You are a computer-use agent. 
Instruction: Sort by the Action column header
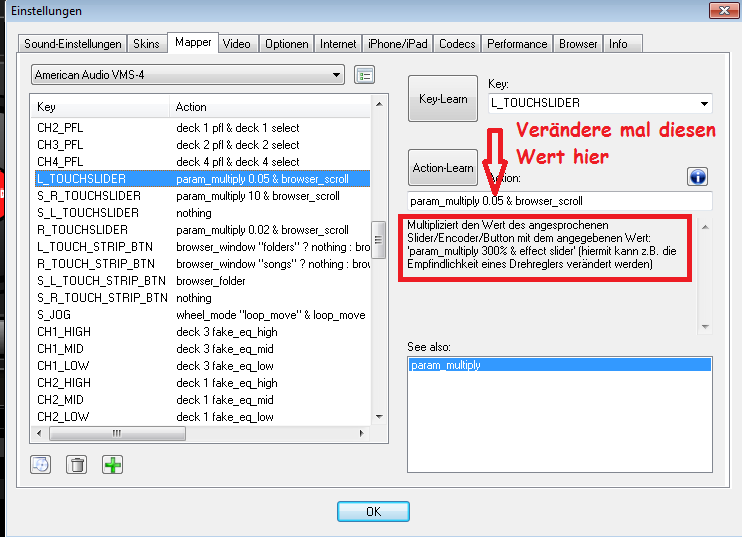(x=270, y=107)
